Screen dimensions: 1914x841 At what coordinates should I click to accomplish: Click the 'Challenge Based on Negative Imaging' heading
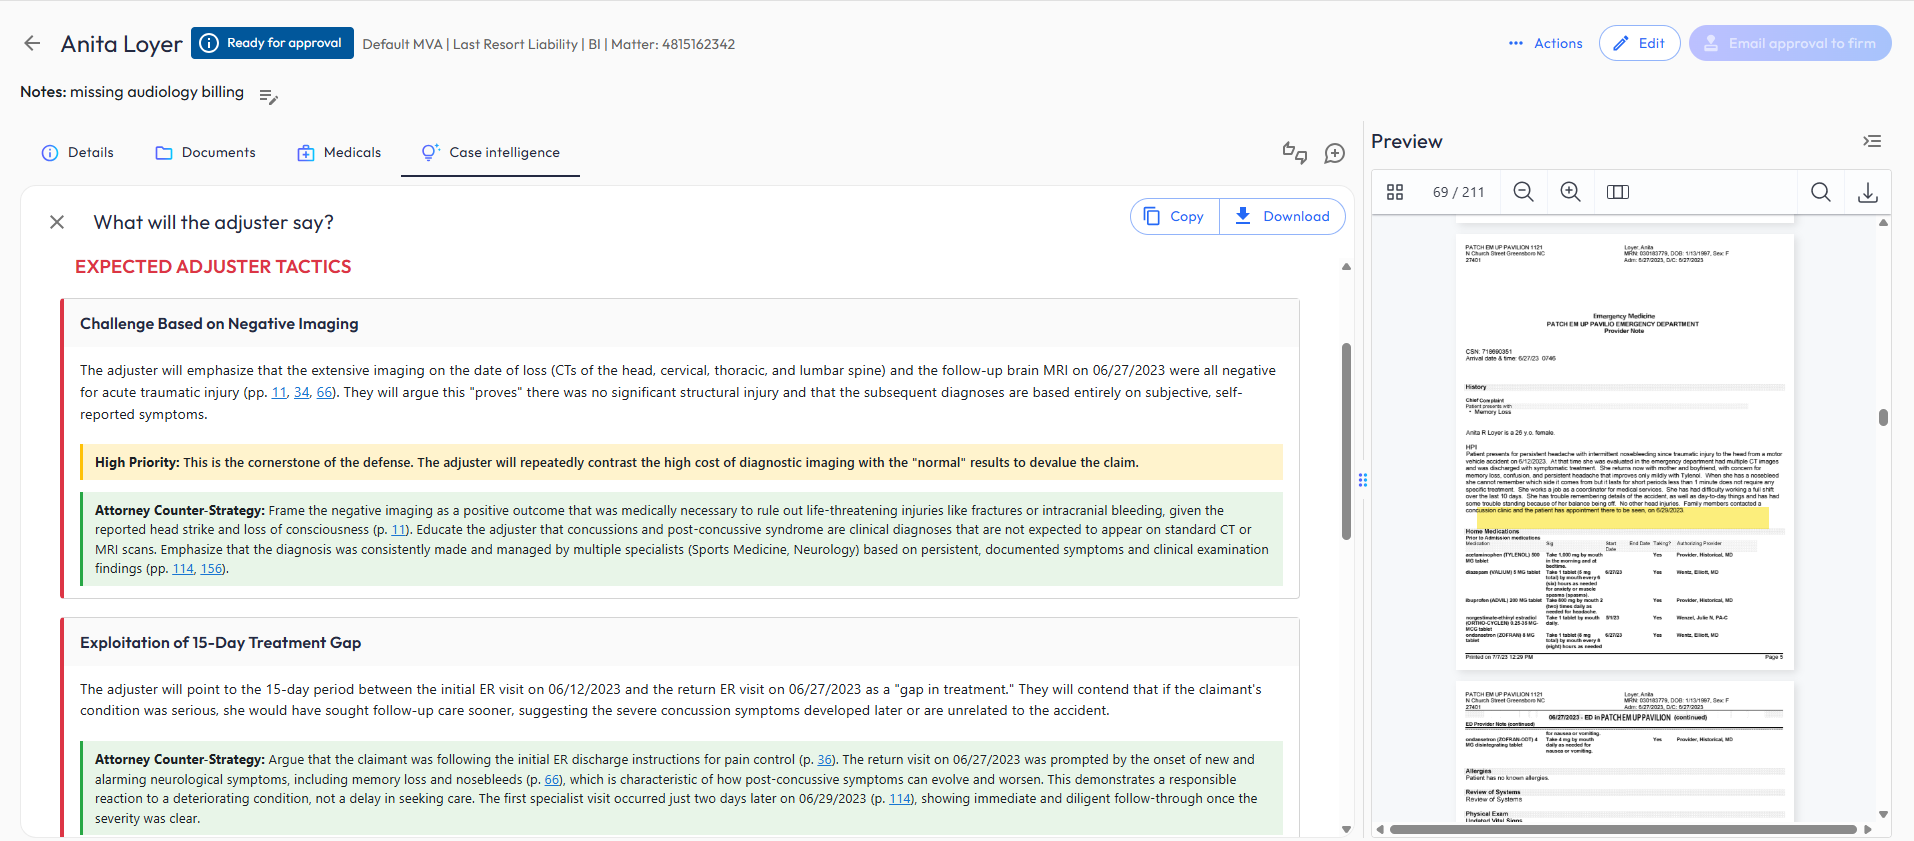(x=219, y=323)
